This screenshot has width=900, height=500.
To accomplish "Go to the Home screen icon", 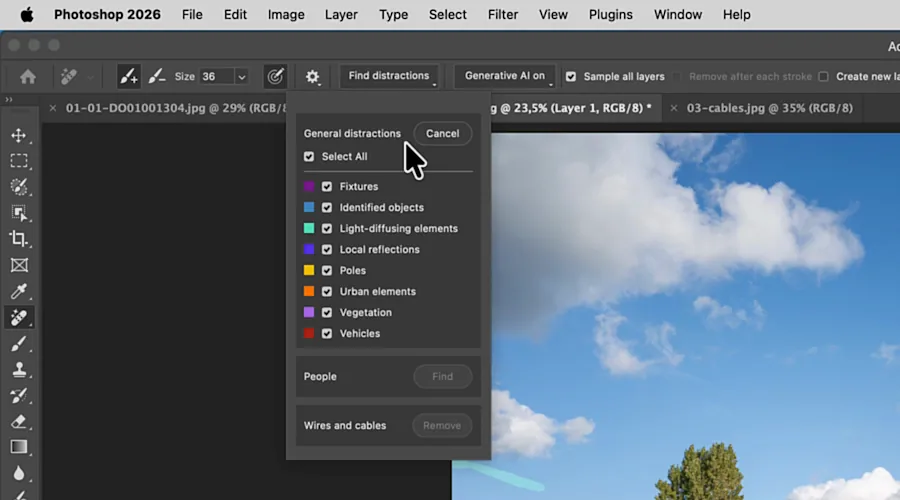I will (x=28, y=76).
